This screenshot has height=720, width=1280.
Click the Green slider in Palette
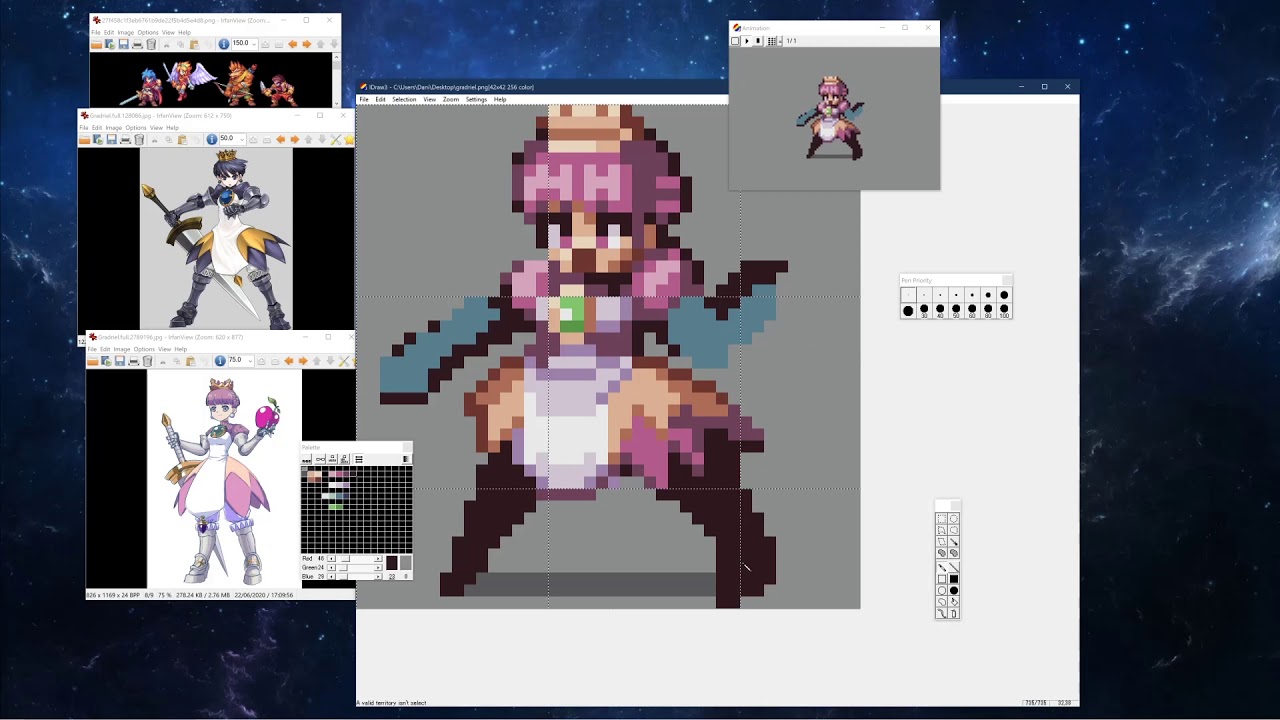coord(355,567)
